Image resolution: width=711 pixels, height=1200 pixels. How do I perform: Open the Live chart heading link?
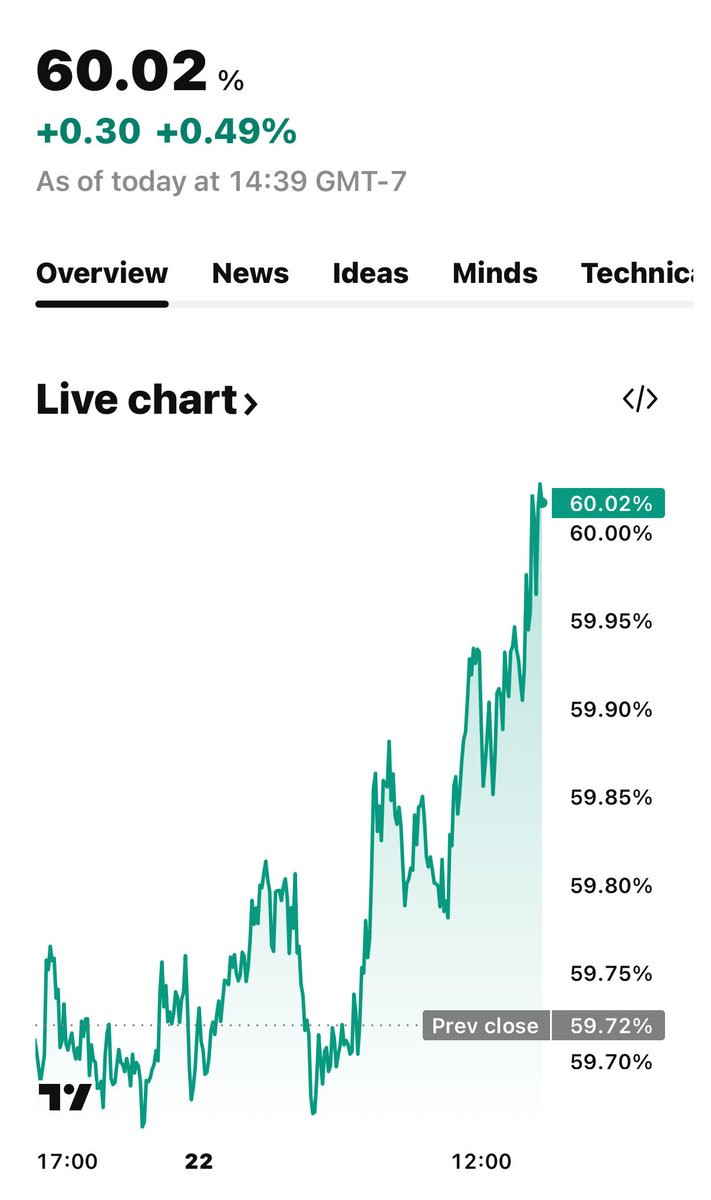pyautogui.click(x=147, y=400)
